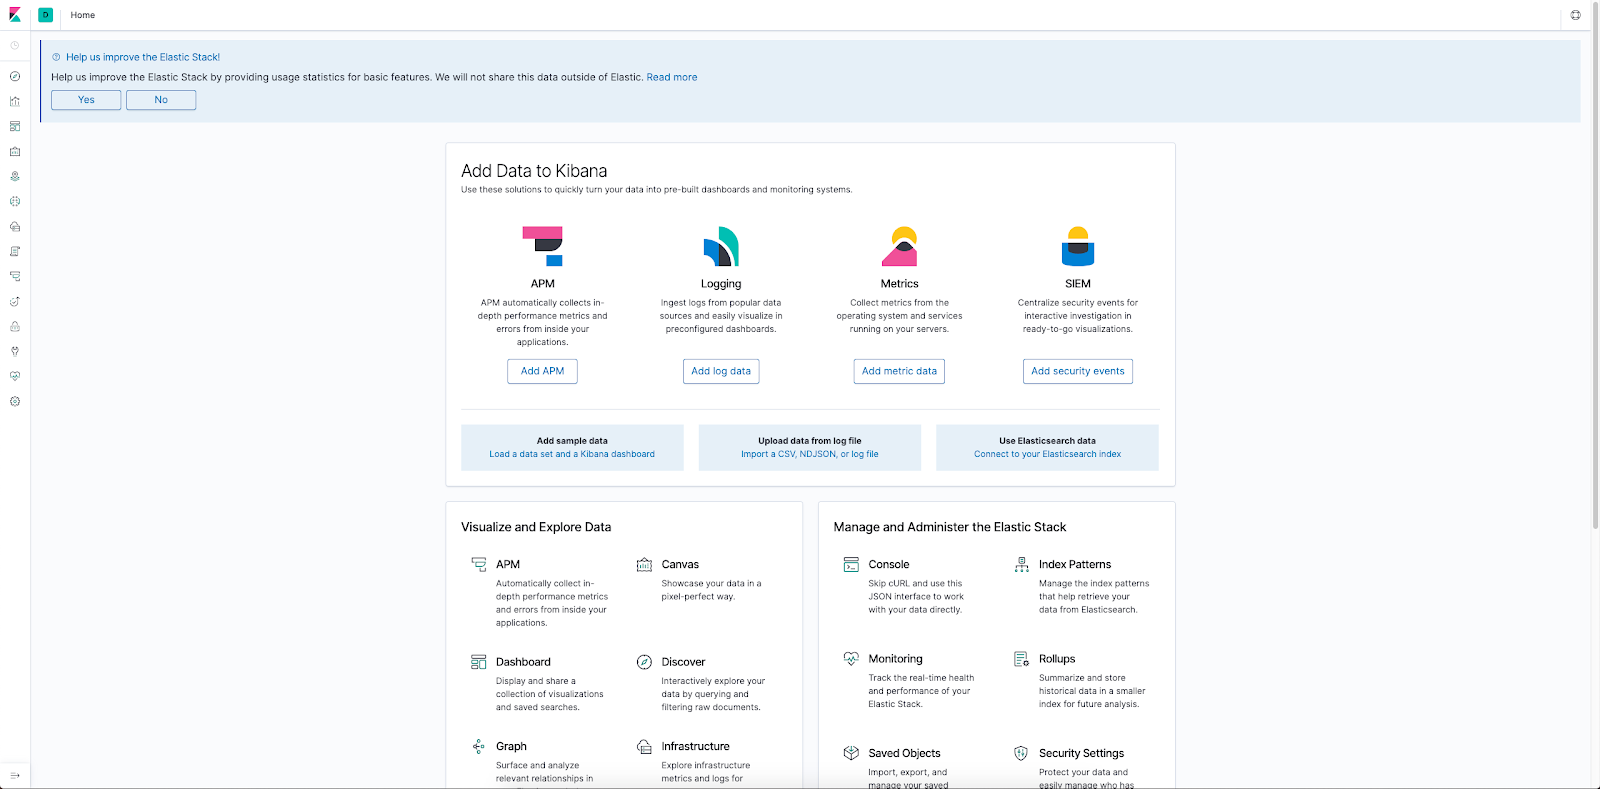
Task: Load a data set and a Kibana dashboard
Action: click(572, 454)
